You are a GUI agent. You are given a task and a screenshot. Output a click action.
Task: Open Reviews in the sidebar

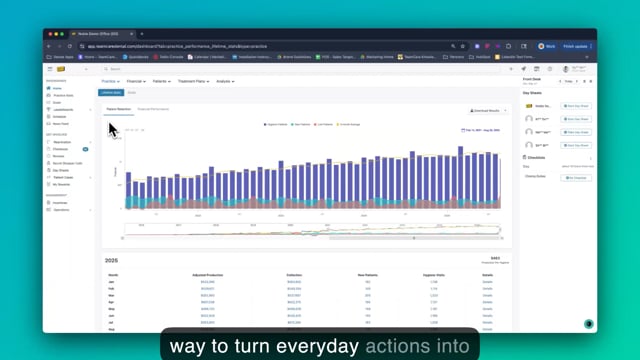(58, 156)
